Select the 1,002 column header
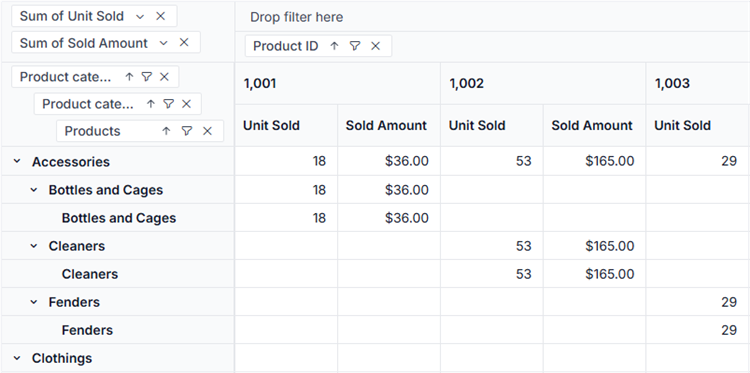Viewport: 750px width, 373px height. 543,84
